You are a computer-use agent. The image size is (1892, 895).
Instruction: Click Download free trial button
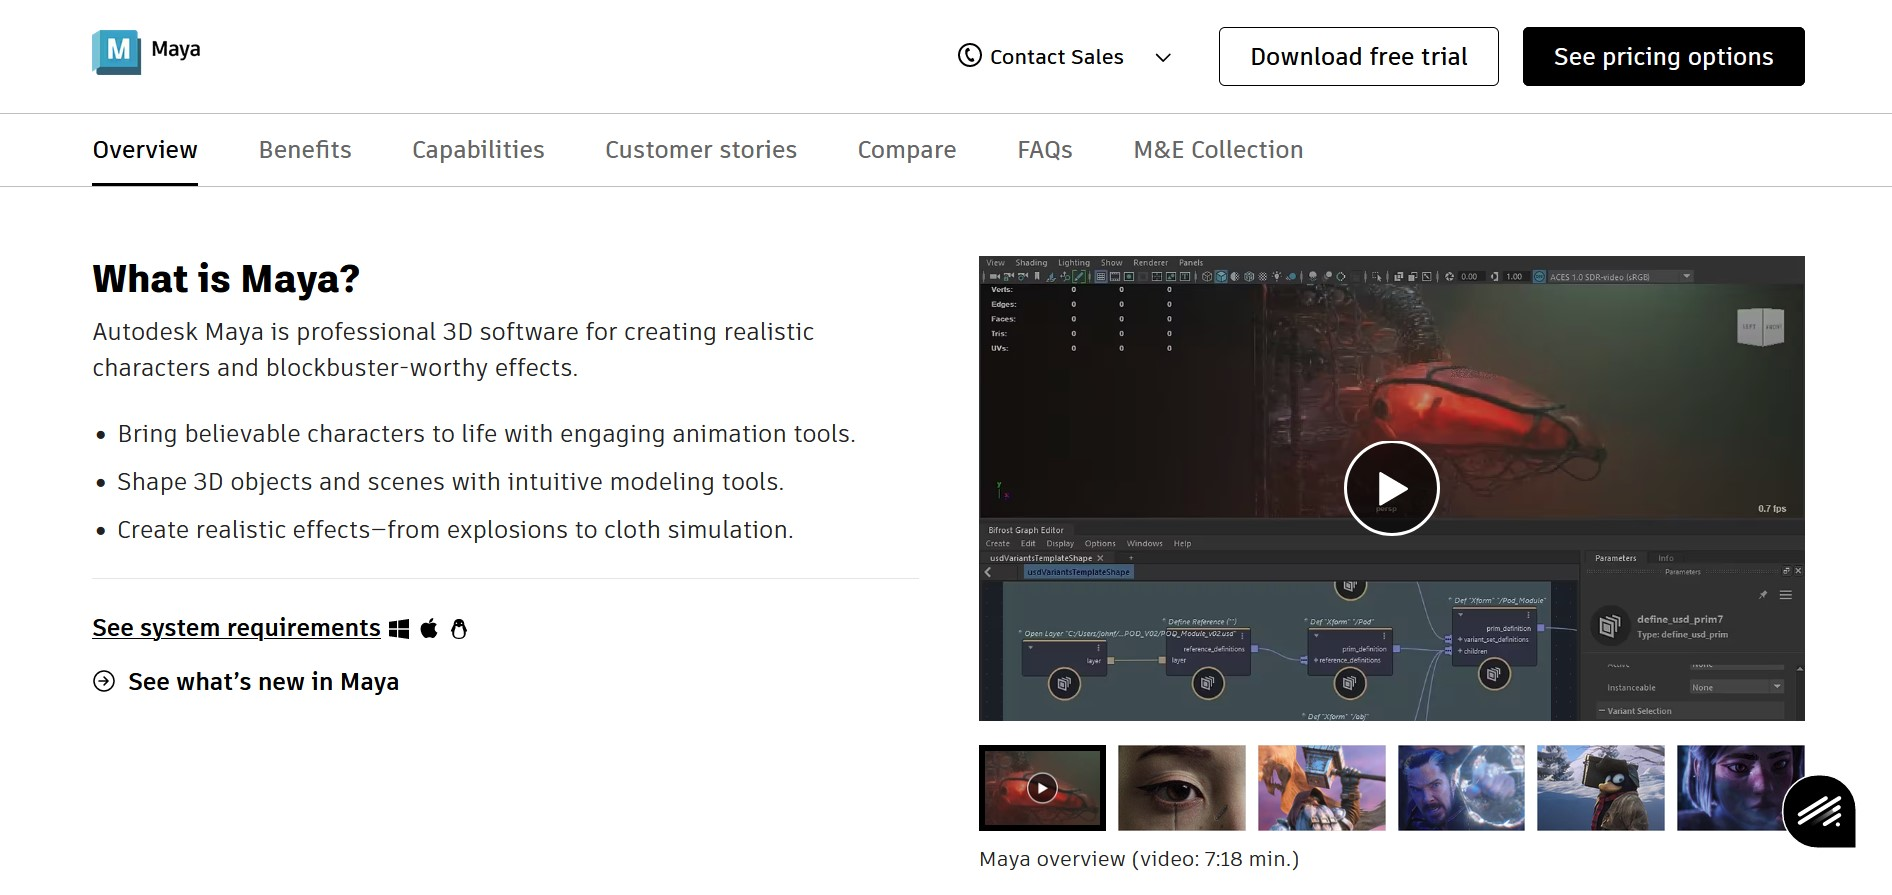(x=1358, y=57)
